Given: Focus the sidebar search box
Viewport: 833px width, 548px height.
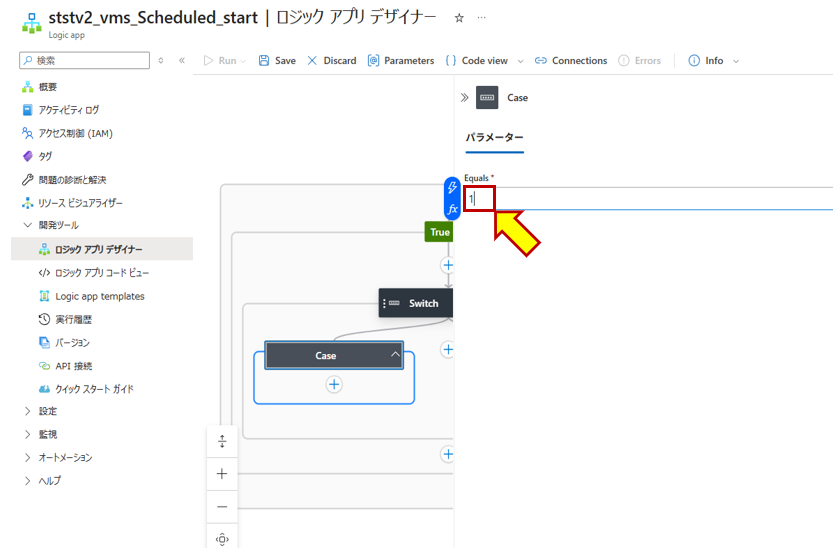Looking at the screenshot, I should click(x=84, y=60).
